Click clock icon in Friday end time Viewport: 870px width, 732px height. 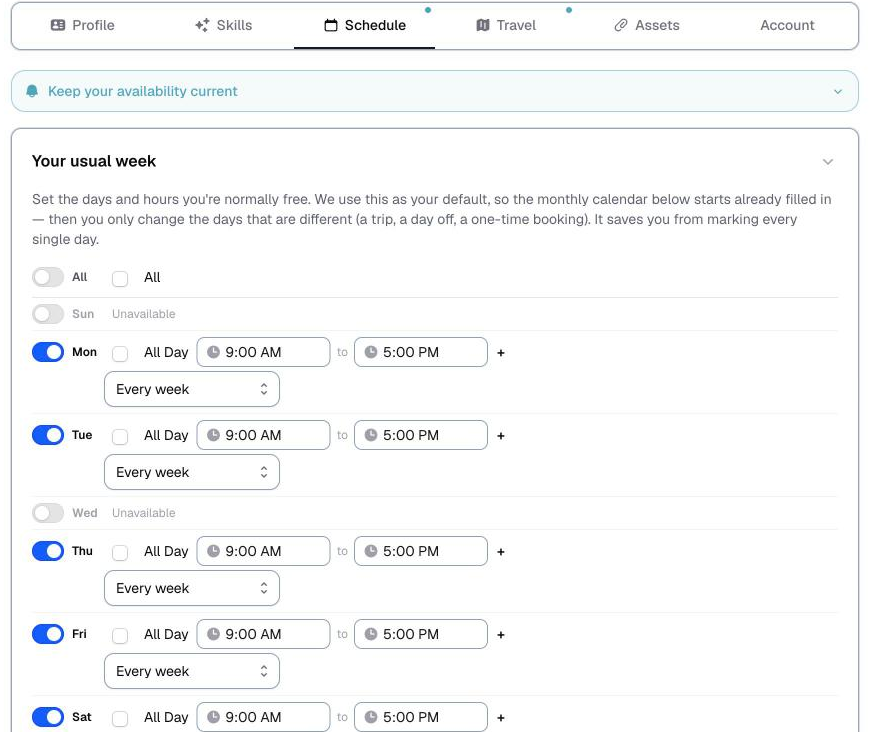(x=371, y=634)
